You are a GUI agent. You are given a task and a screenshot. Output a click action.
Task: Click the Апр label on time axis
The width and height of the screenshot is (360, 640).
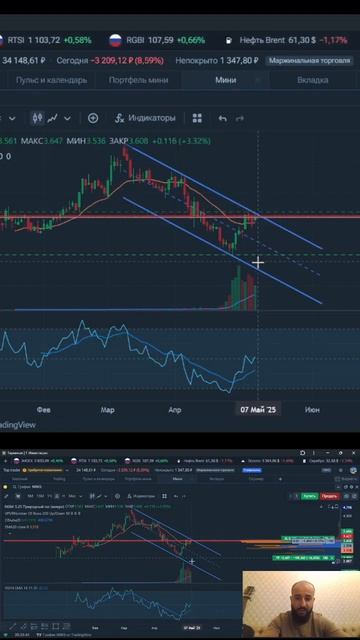click(x=175, y=410)
